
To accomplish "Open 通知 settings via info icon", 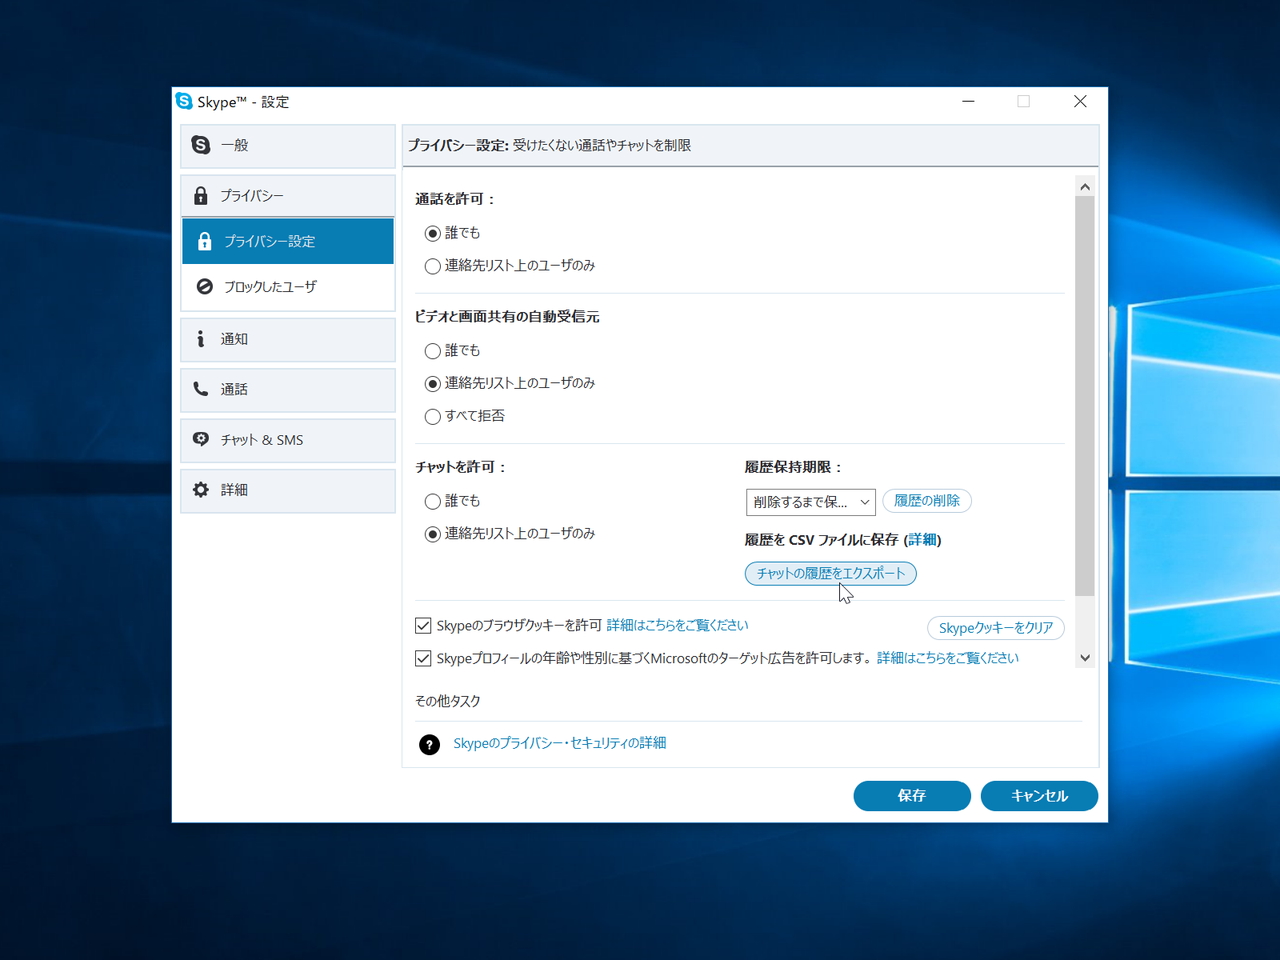I will pos(202,339).
